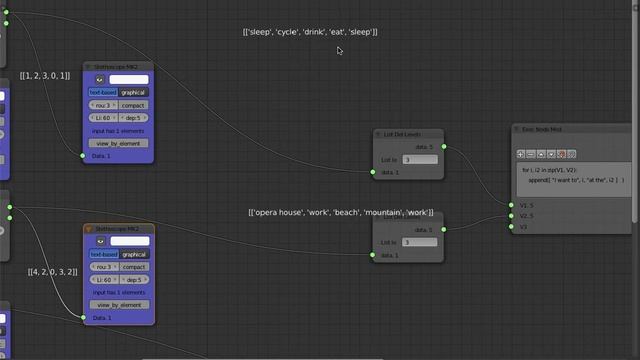Image resolution: width=640 pixels, height=360 pixels.
Task: Click the output socket wired to the upper Stethoscope
Action: click(x=6, y=12)
